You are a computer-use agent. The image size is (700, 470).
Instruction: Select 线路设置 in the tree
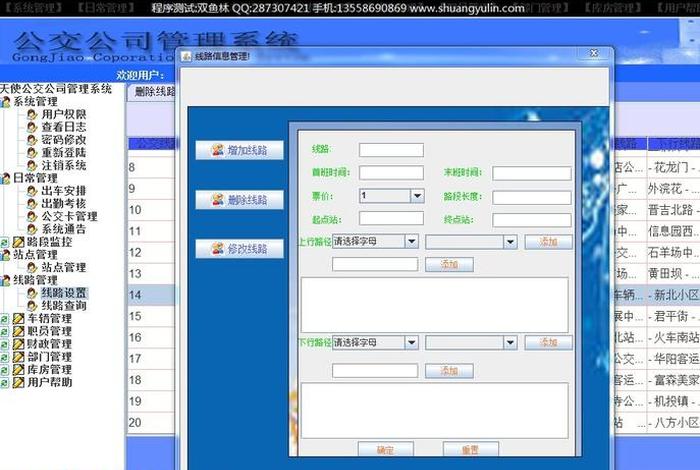[x=64, y=293]
